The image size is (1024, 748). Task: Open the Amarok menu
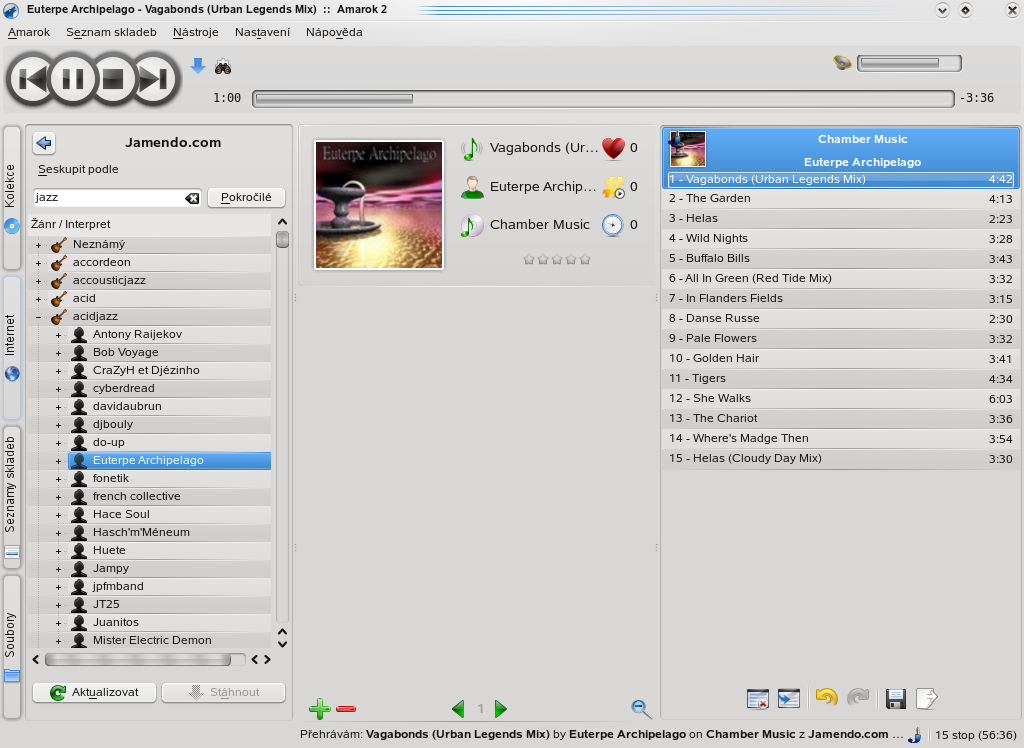click(x=29, y=32)
